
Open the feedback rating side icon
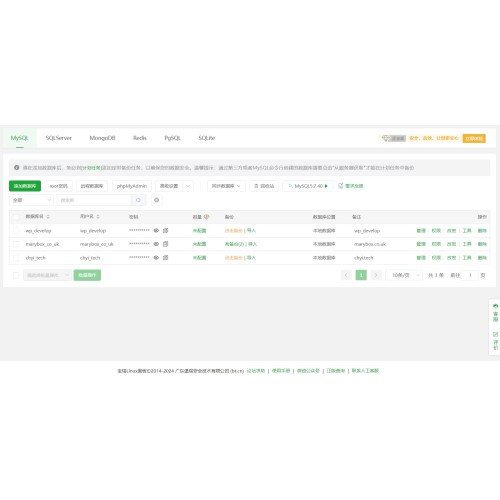[x=495, y=341]
